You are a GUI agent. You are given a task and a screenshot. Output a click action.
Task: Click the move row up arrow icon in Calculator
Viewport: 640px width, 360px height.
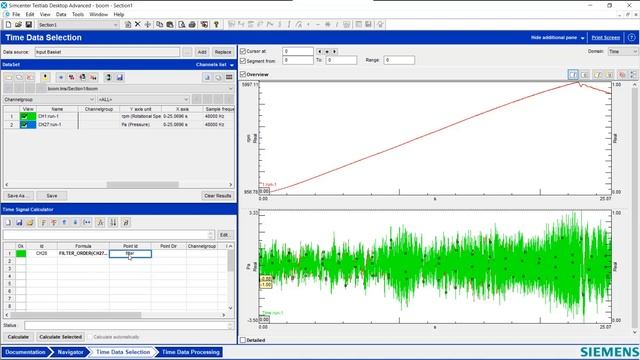64,222
